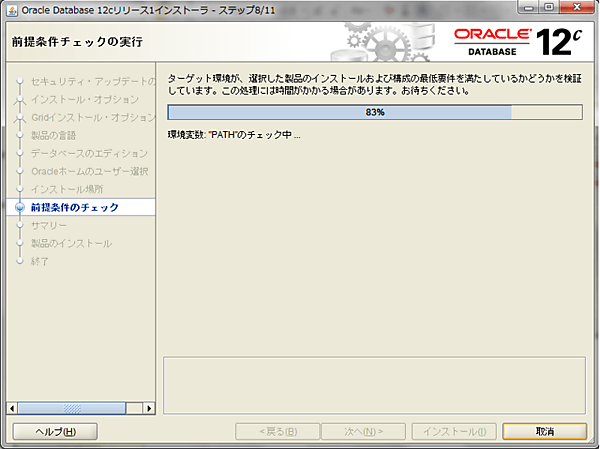Click the sidebar scroll right arrow
The height and width of the screenshot is (449, 600).
[x=149, y=408]
